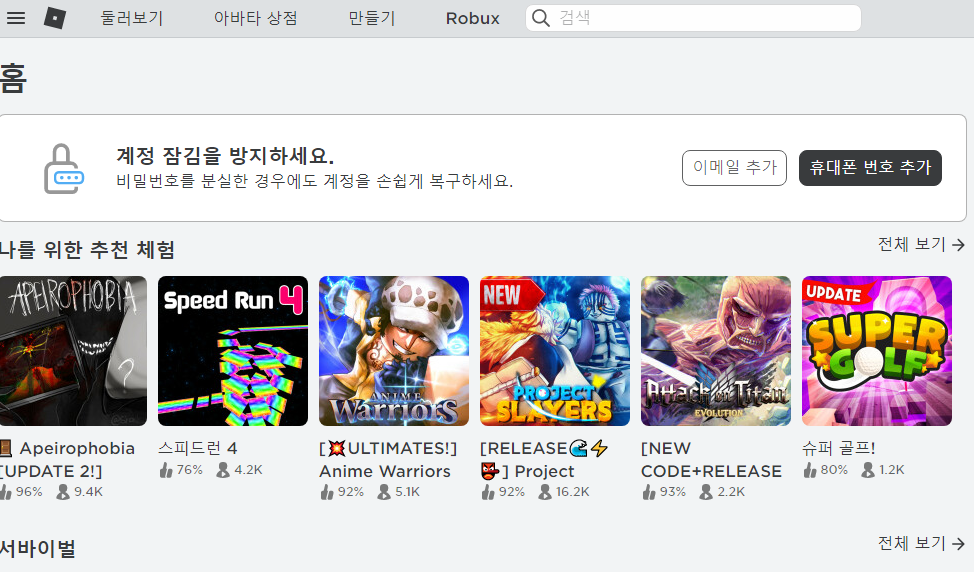Click player icon beside 5.1K count
The height and width of the screenshot is (572, 974).
(385, 492)
